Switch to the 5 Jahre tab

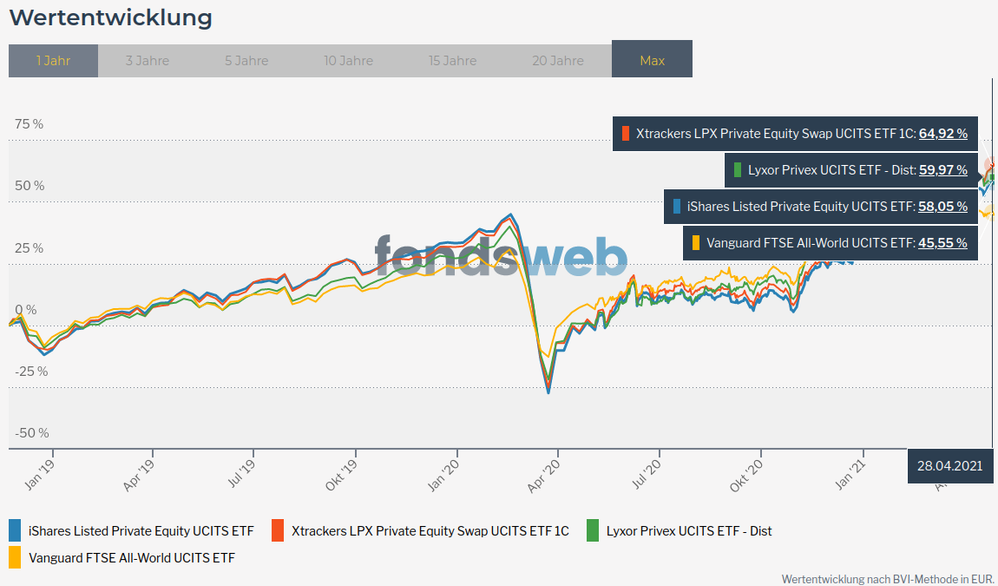246,61
